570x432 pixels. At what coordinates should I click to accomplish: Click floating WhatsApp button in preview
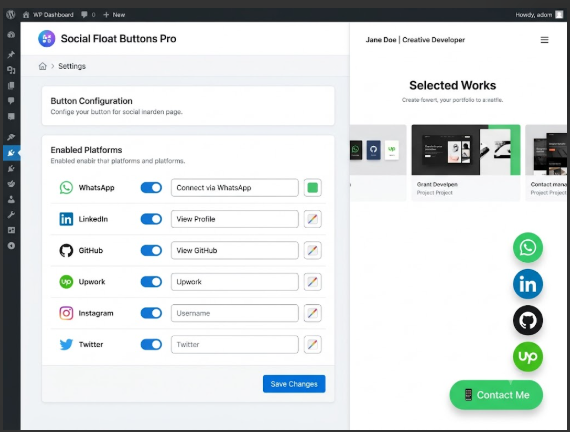coord(528,248)
